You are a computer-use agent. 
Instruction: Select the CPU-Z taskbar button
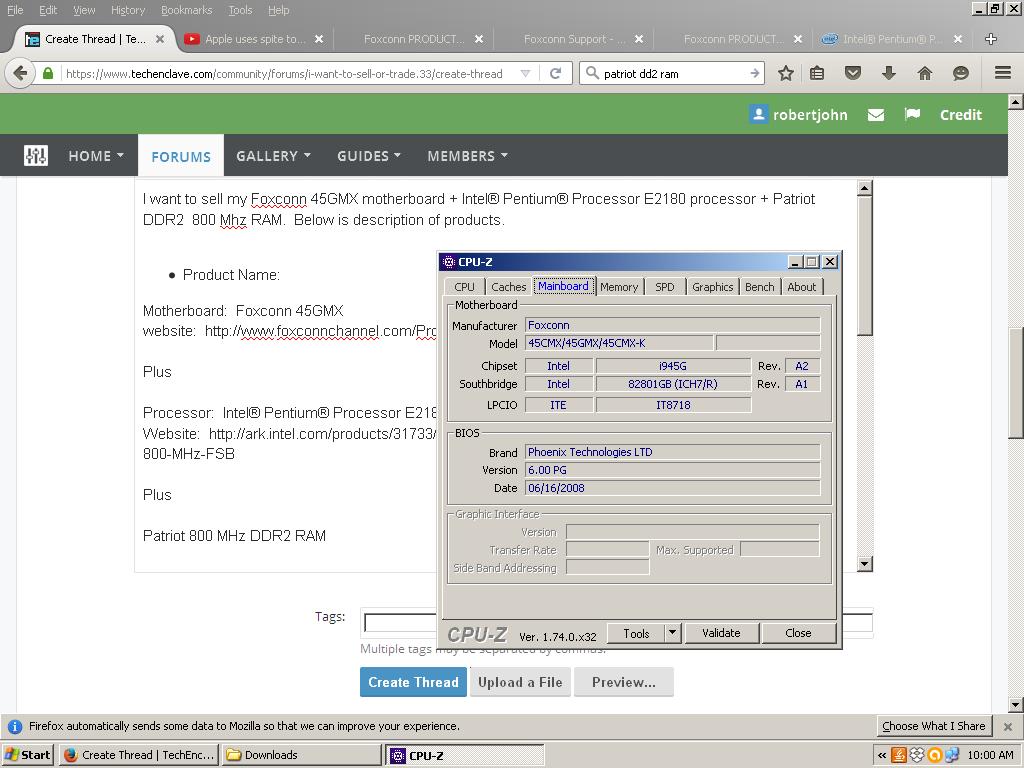pyautogui.click(x=464, y=756)
